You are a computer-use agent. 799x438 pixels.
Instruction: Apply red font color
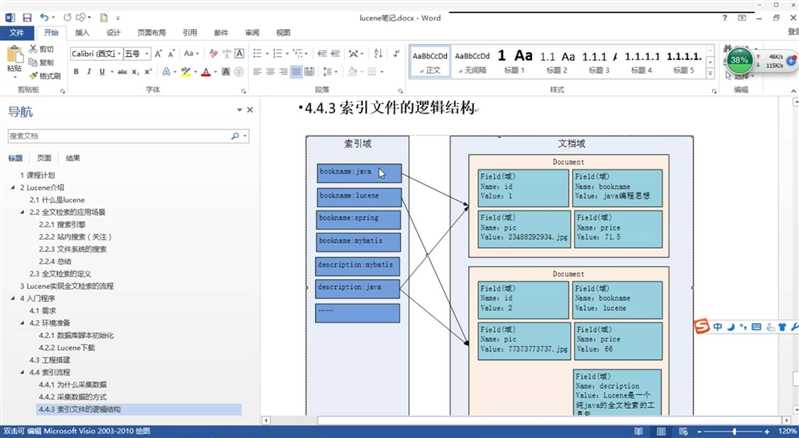(206, 72)
